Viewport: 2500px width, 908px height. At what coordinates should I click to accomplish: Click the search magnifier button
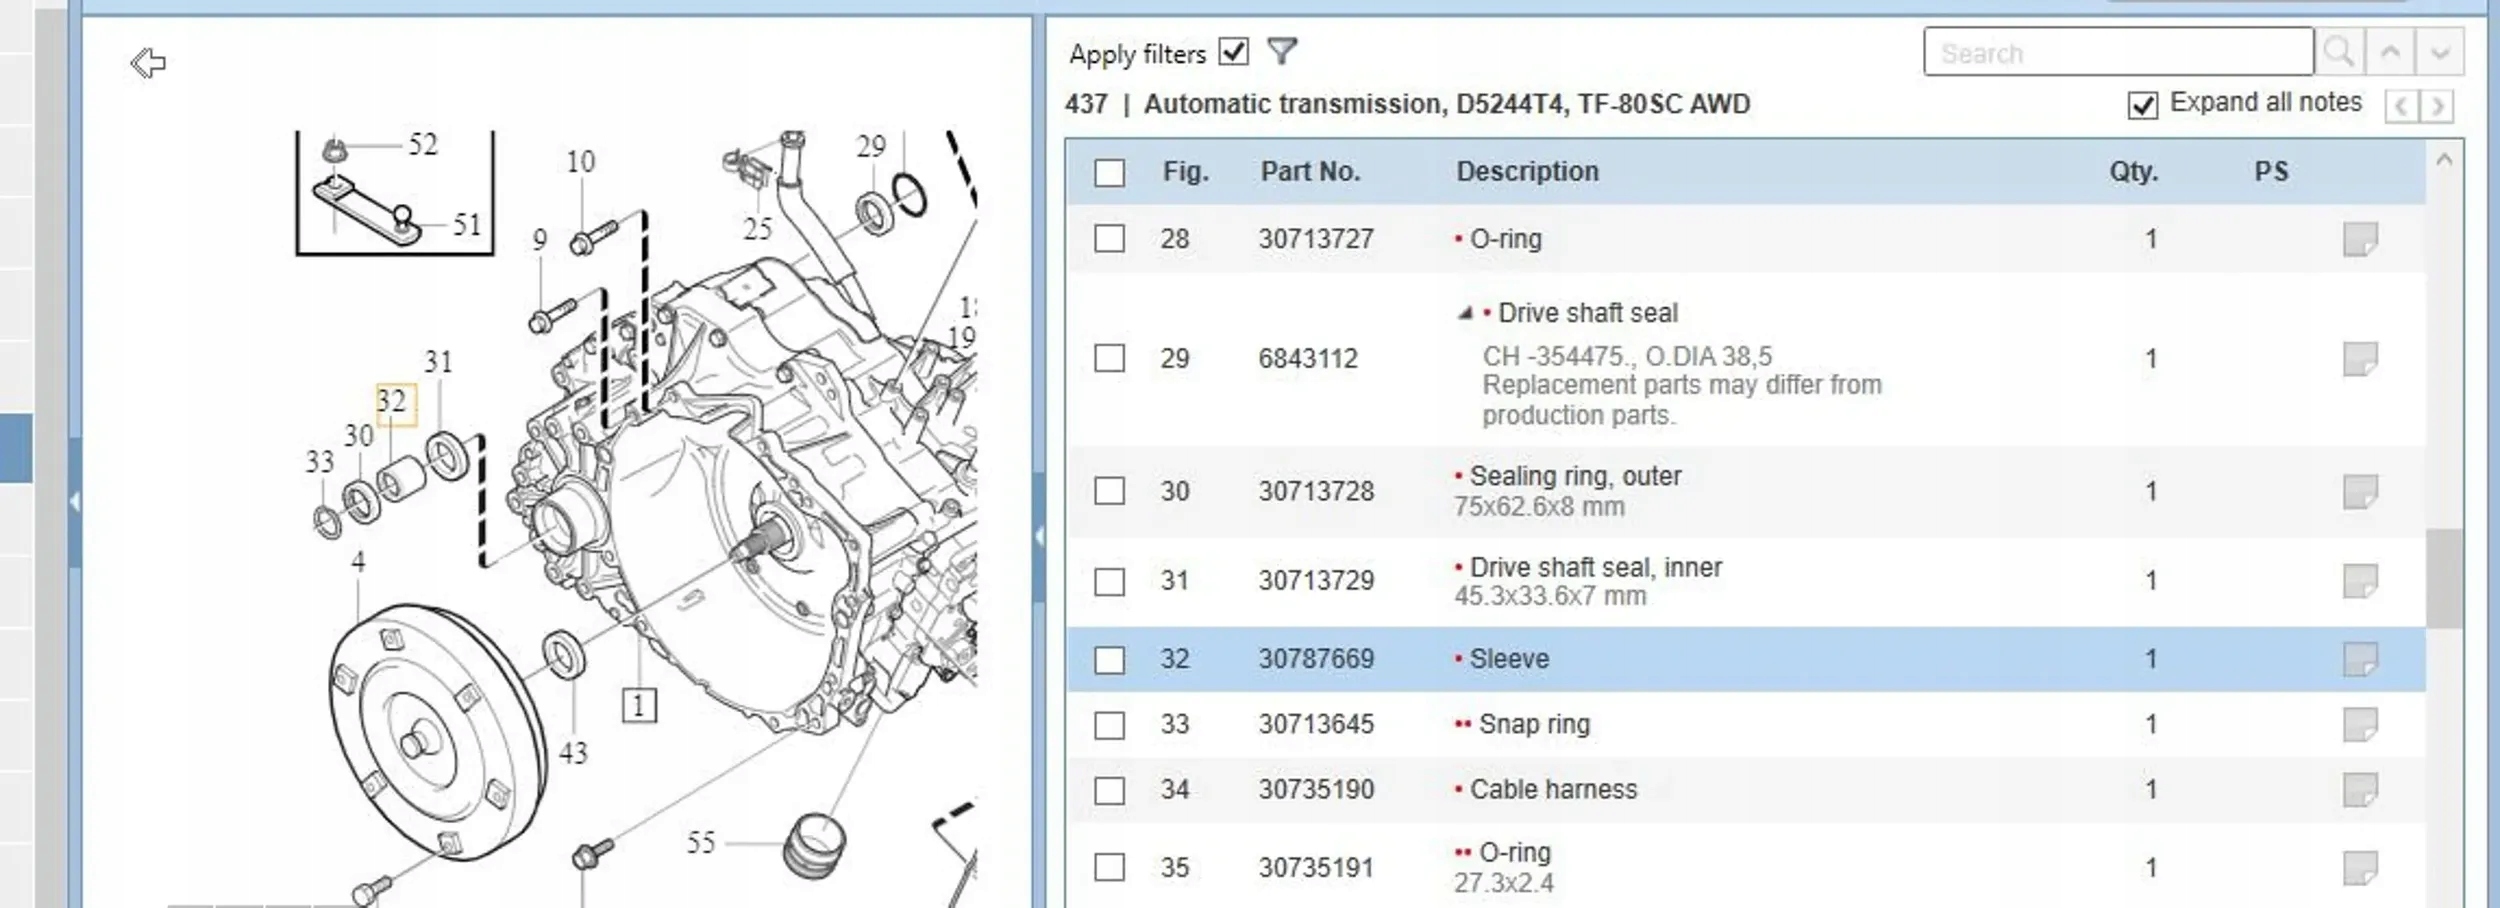click(2339, 52)
